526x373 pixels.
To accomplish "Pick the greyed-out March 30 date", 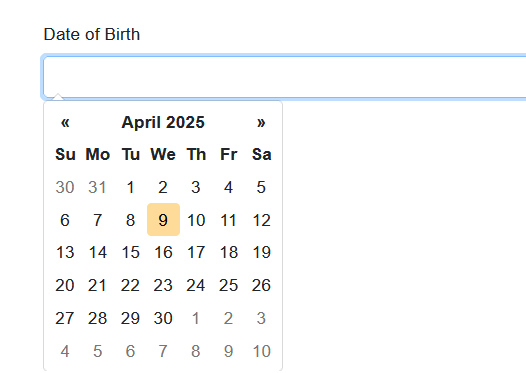I will coord(65,187).
